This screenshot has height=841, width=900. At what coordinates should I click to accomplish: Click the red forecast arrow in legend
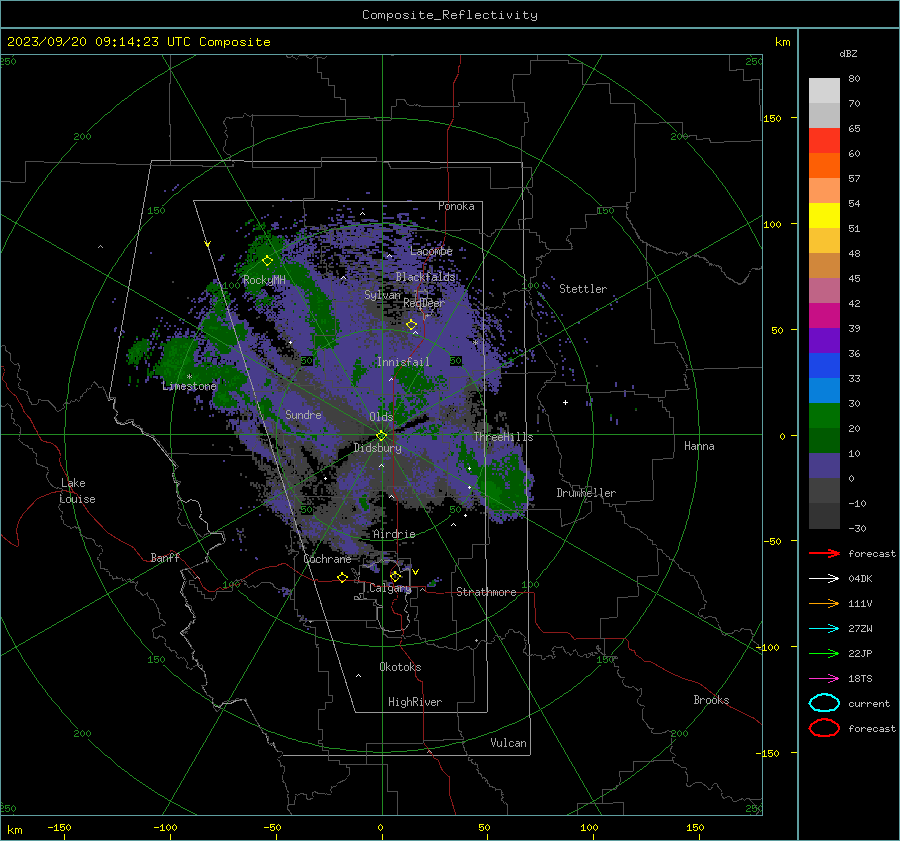[824, 553]
